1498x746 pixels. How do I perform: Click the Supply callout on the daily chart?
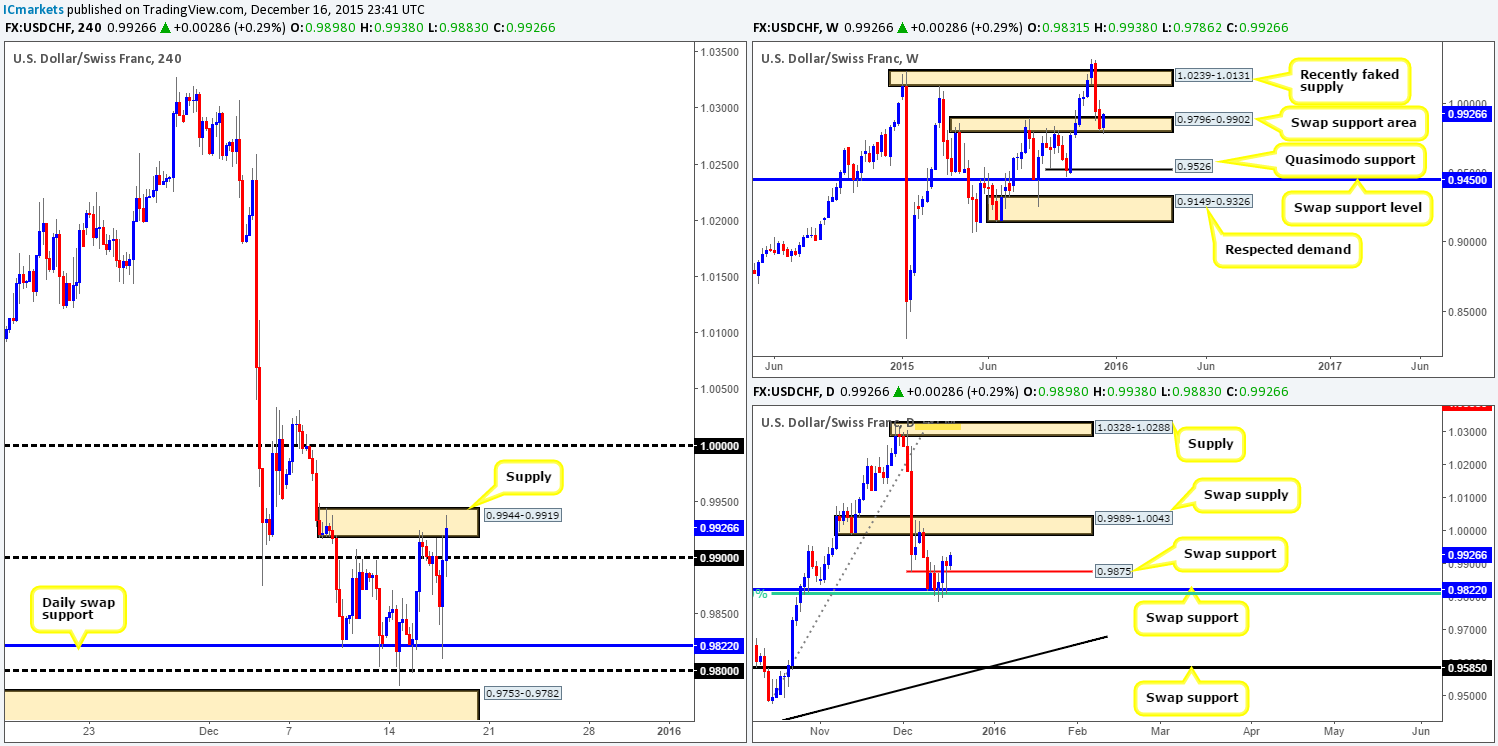(x=1211, y=443)
